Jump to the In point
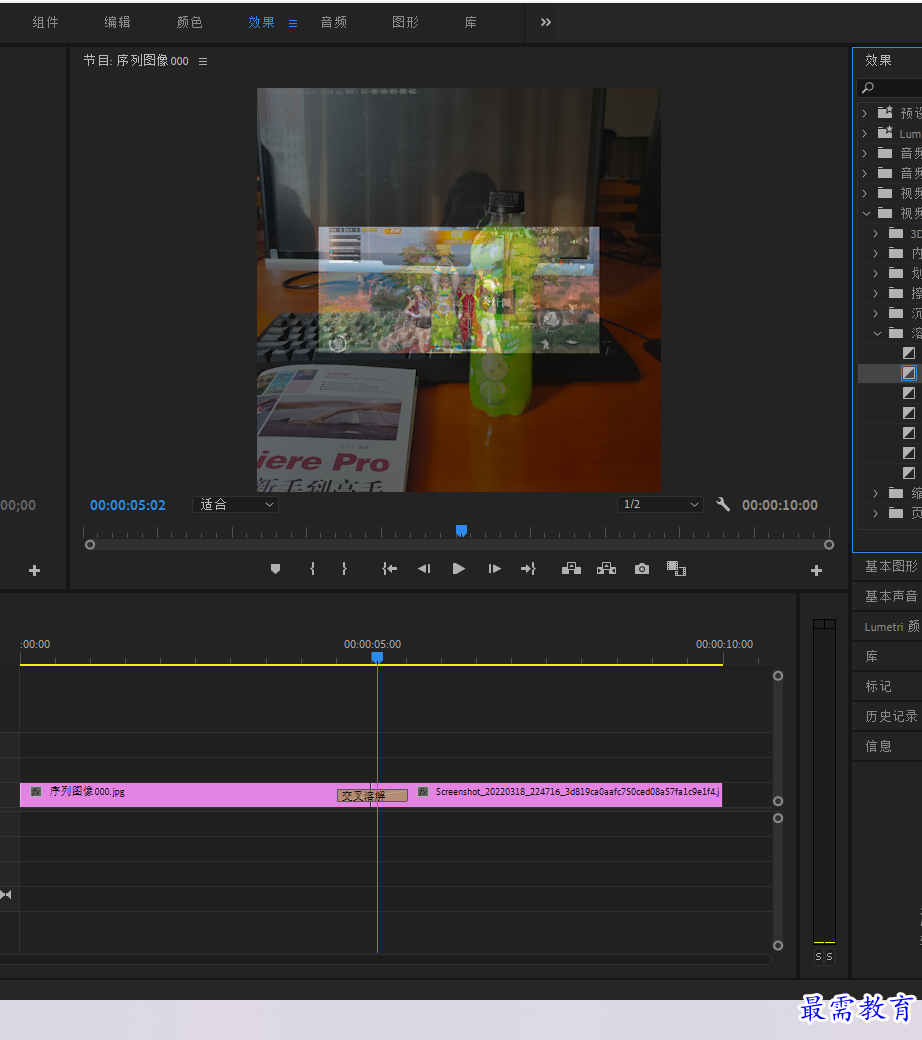The image size is (922, 1040). click(x=389, y=568)
